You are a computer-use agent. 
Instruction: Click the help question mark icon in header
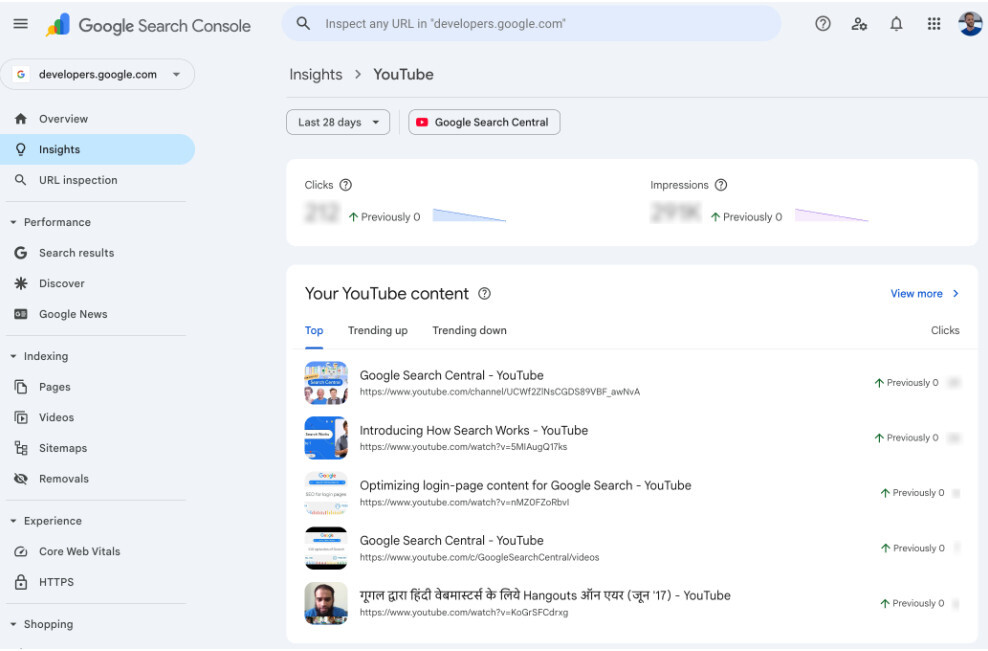[823, 24]
